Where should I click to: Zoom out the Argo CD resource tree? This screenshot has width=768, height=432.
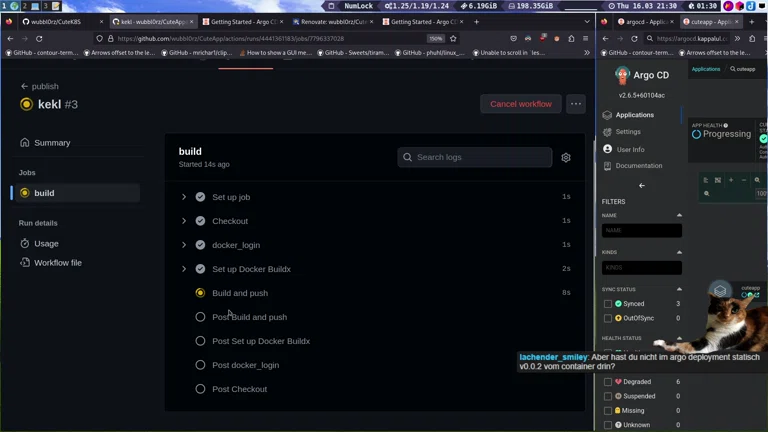[744, 180]
